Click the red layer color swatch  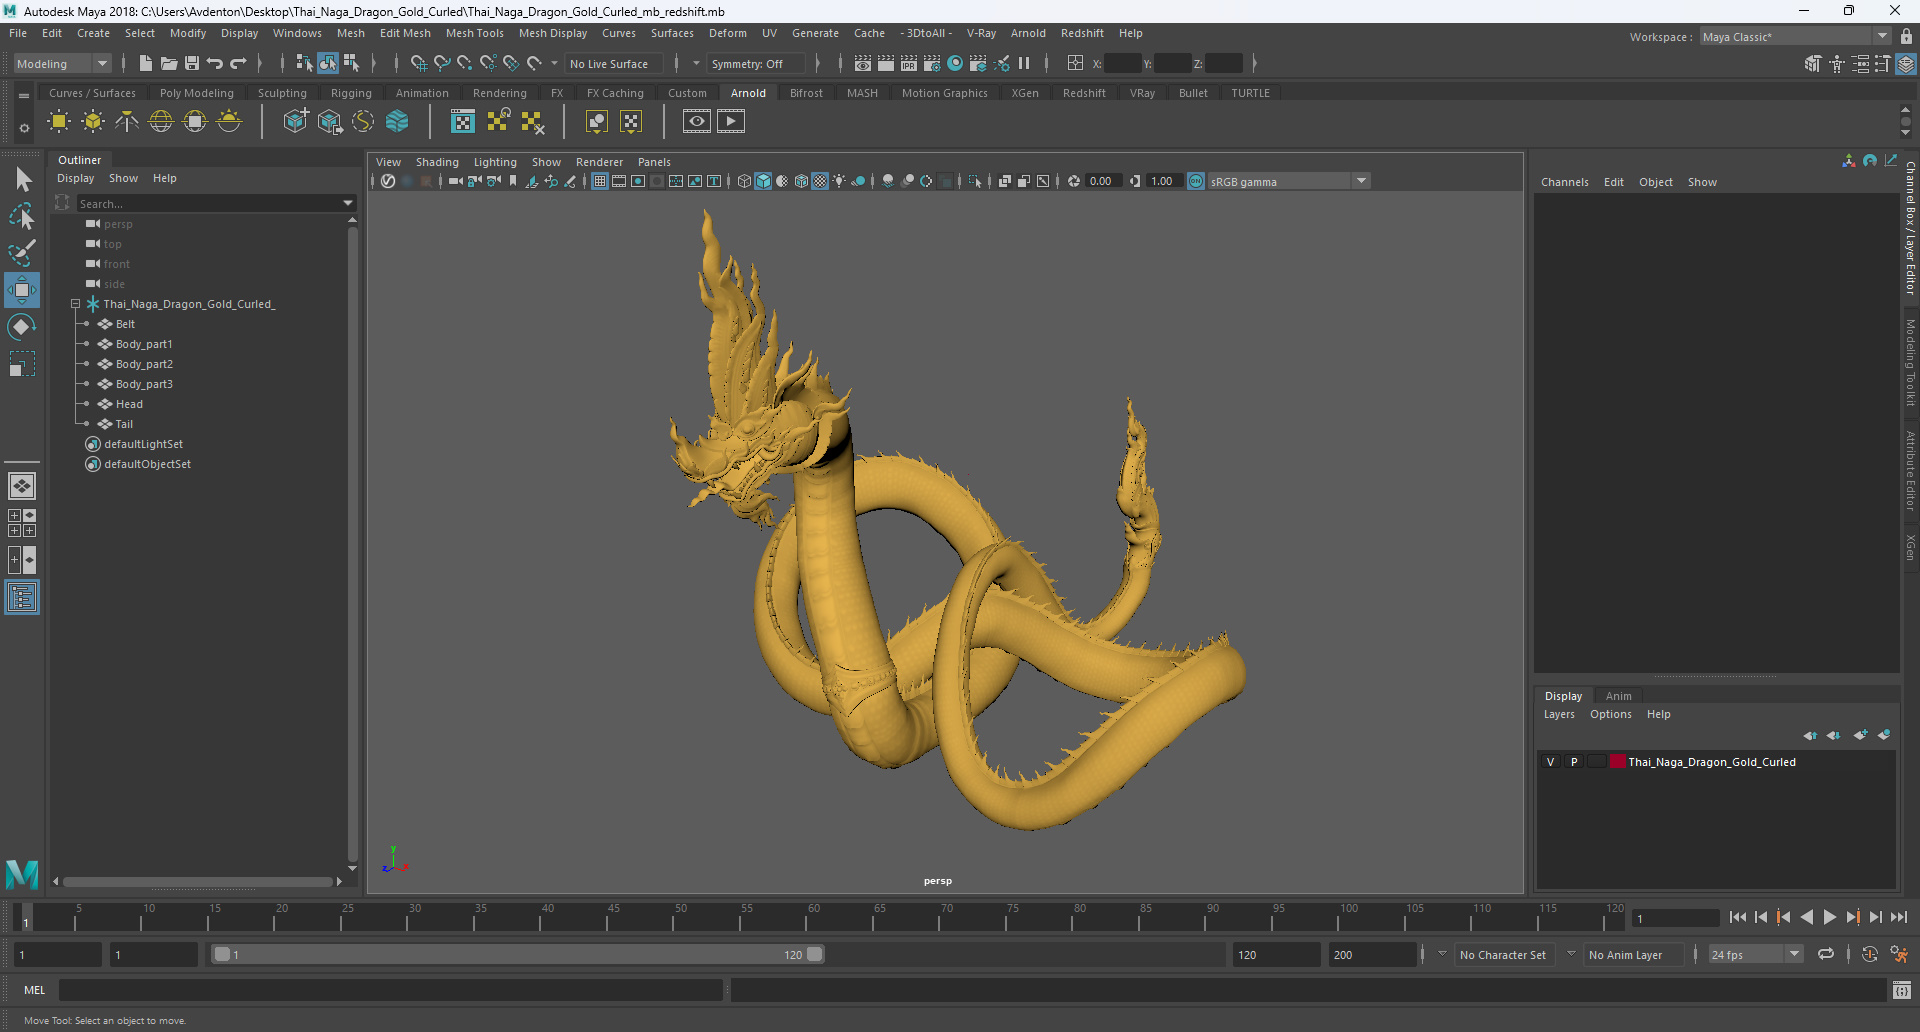1617,762
